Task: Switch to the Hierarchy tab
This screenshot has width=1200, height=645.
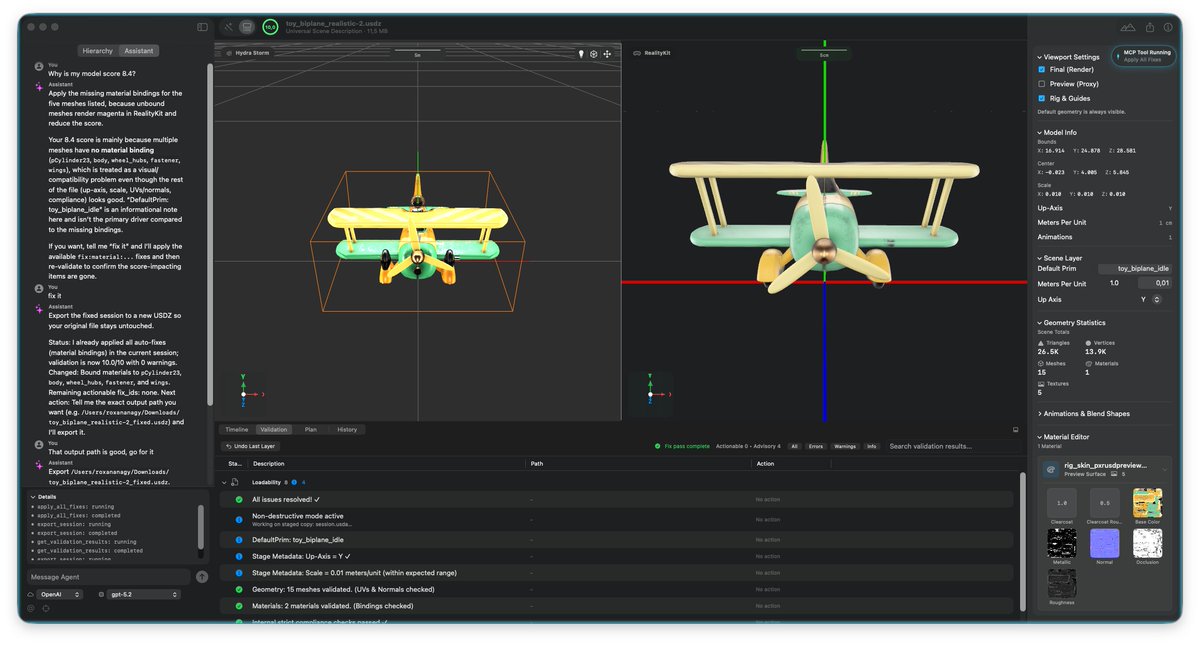Action: pos(98,51)
